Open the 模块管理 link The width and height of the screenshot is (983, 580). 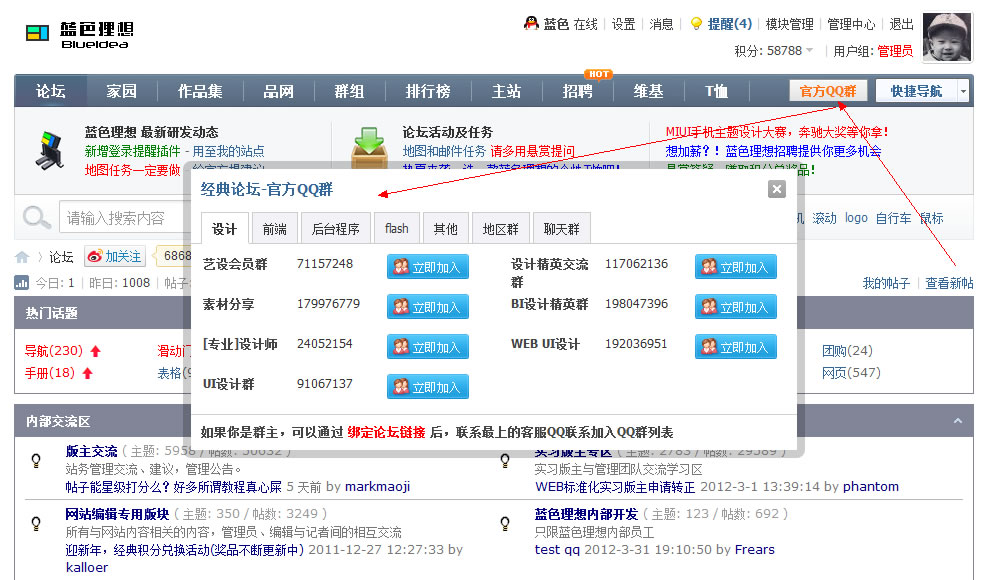[789, 24]
